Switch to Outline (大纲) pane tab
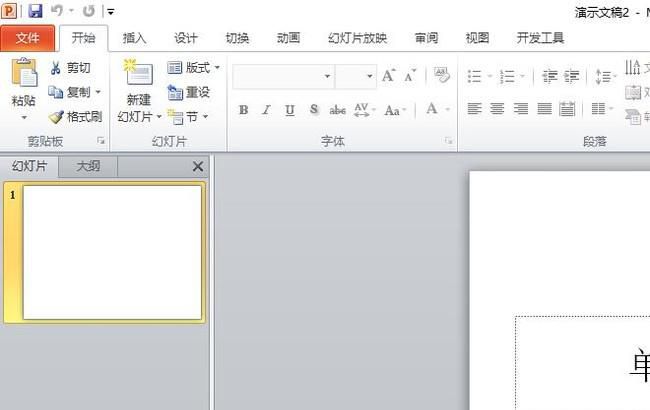 [88, 166]
